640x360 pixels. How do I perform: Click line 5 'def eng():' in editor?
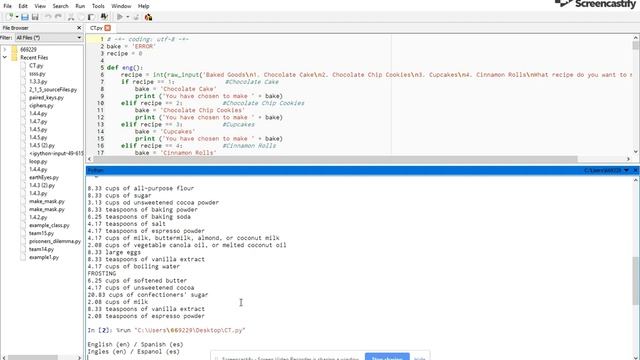point(125,68)
